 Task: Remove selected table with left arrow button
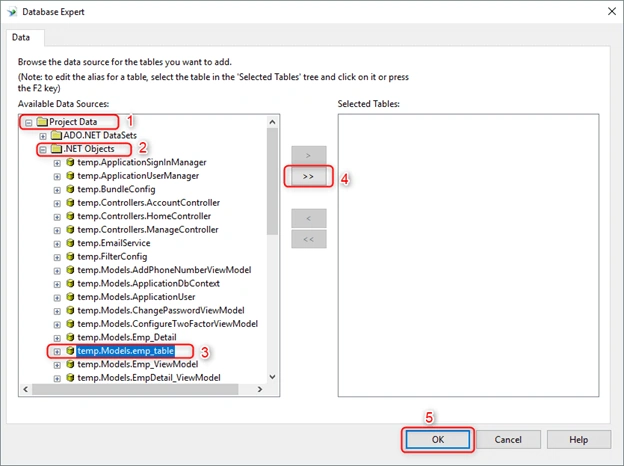pyautogui.click(x=308, y=218)
